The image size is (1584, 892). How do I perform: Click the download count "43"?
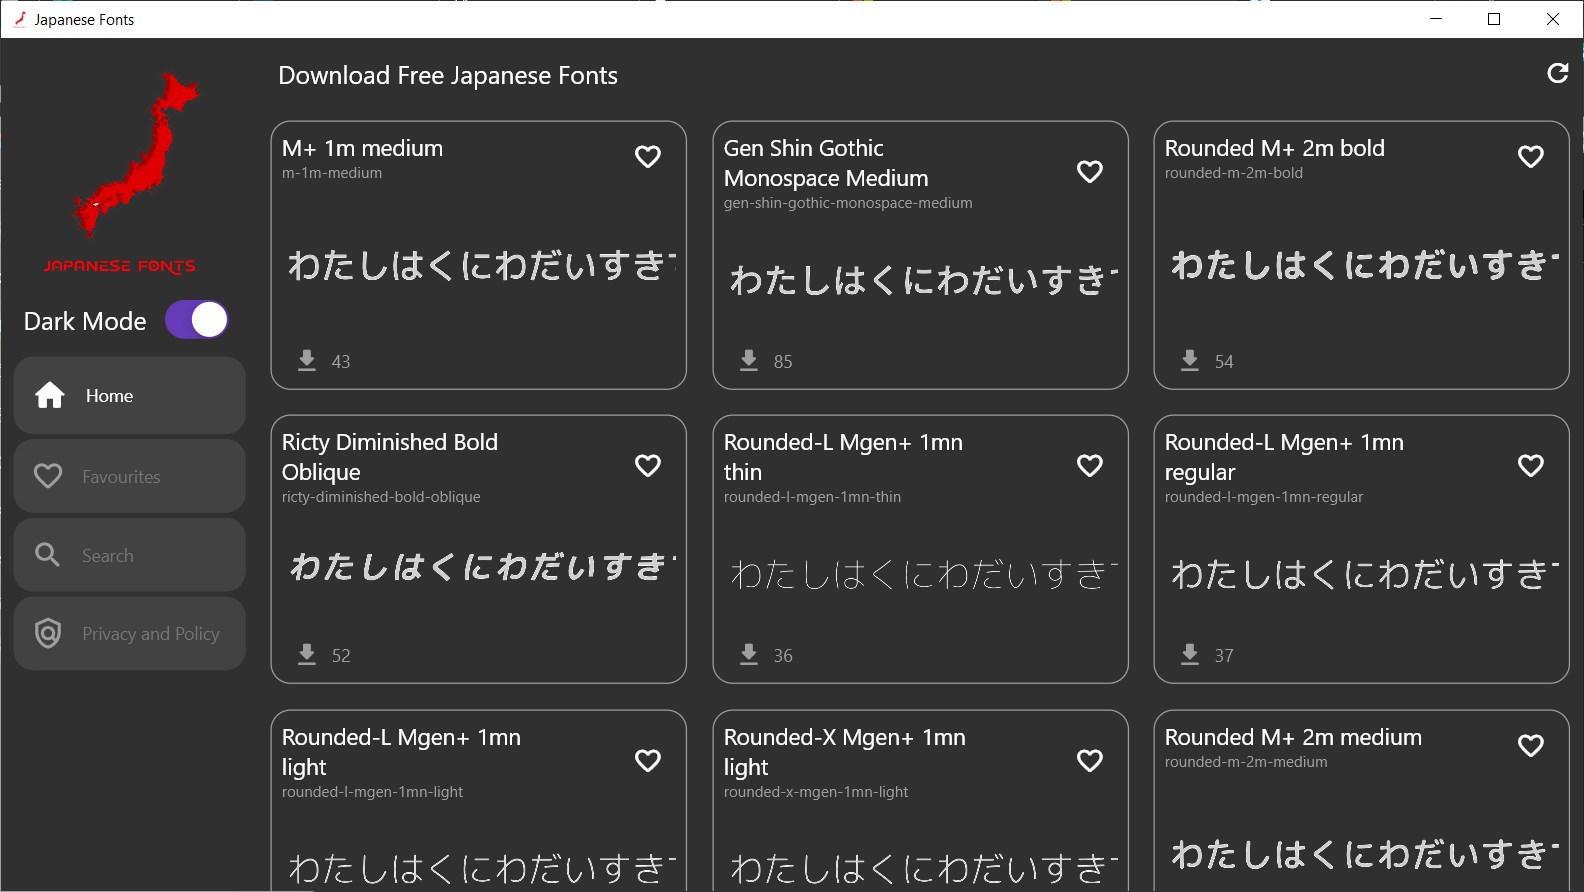coord(341,362)
